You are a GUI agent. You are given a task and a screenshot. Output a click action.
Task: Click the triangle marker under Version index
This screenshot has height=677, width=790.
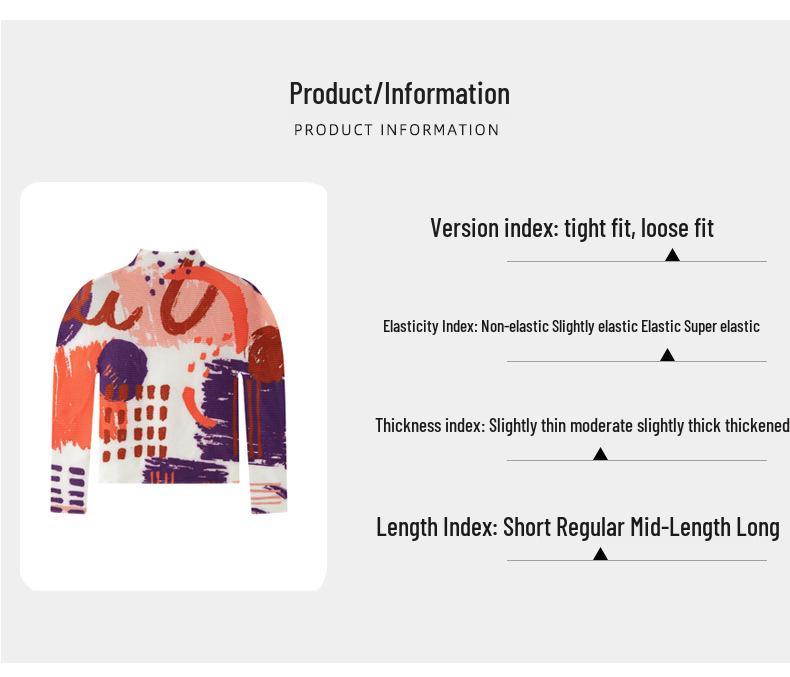[x=672, y=256]
